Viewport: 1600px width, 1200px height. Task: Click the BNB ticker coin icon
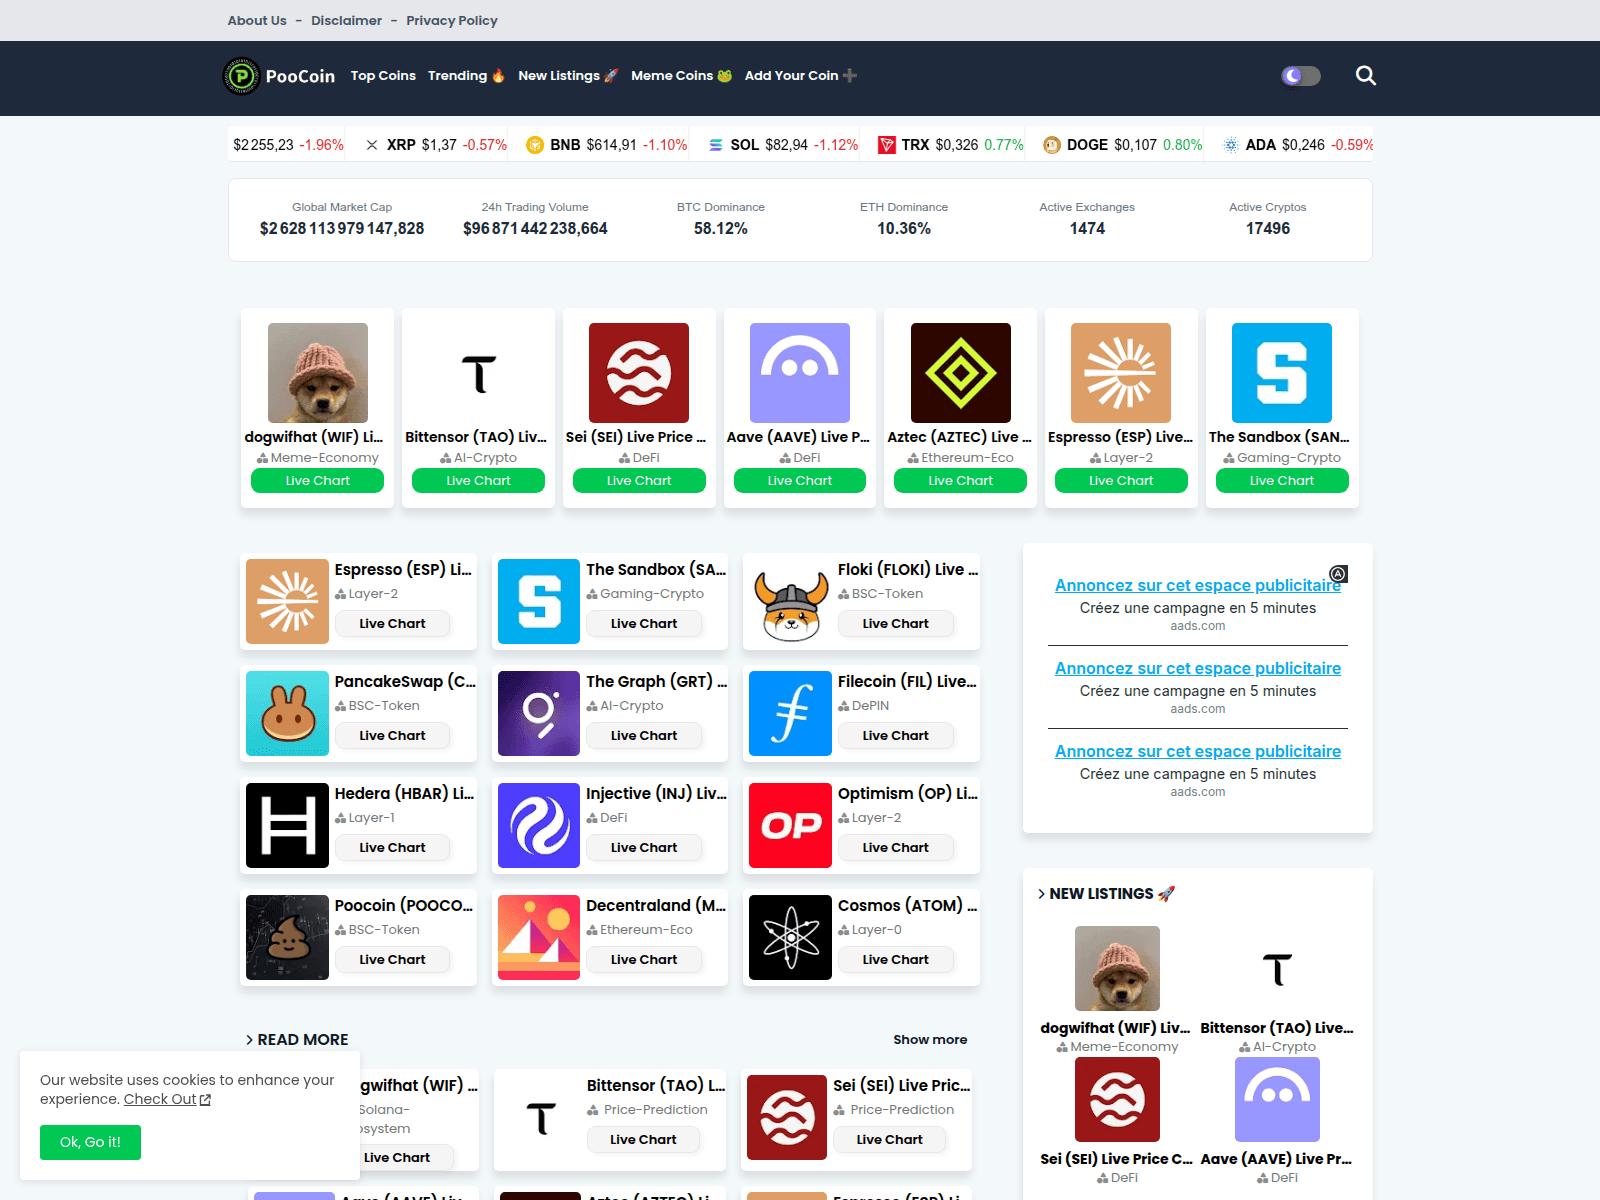coord(535,145)
